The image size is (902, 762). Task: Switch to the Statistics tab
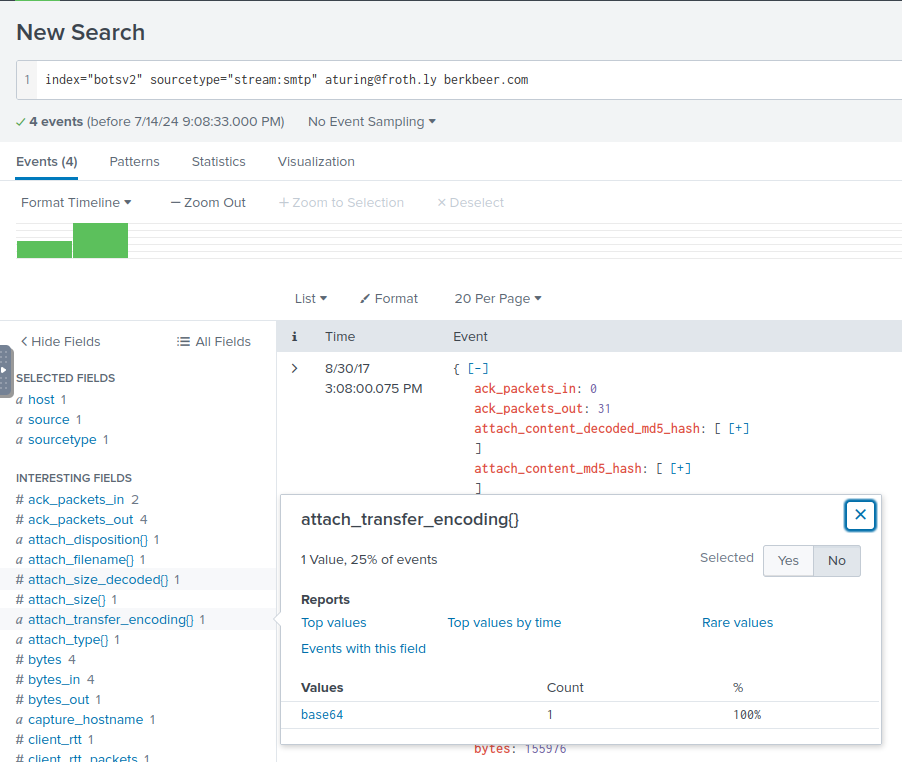tap(218, 162)
